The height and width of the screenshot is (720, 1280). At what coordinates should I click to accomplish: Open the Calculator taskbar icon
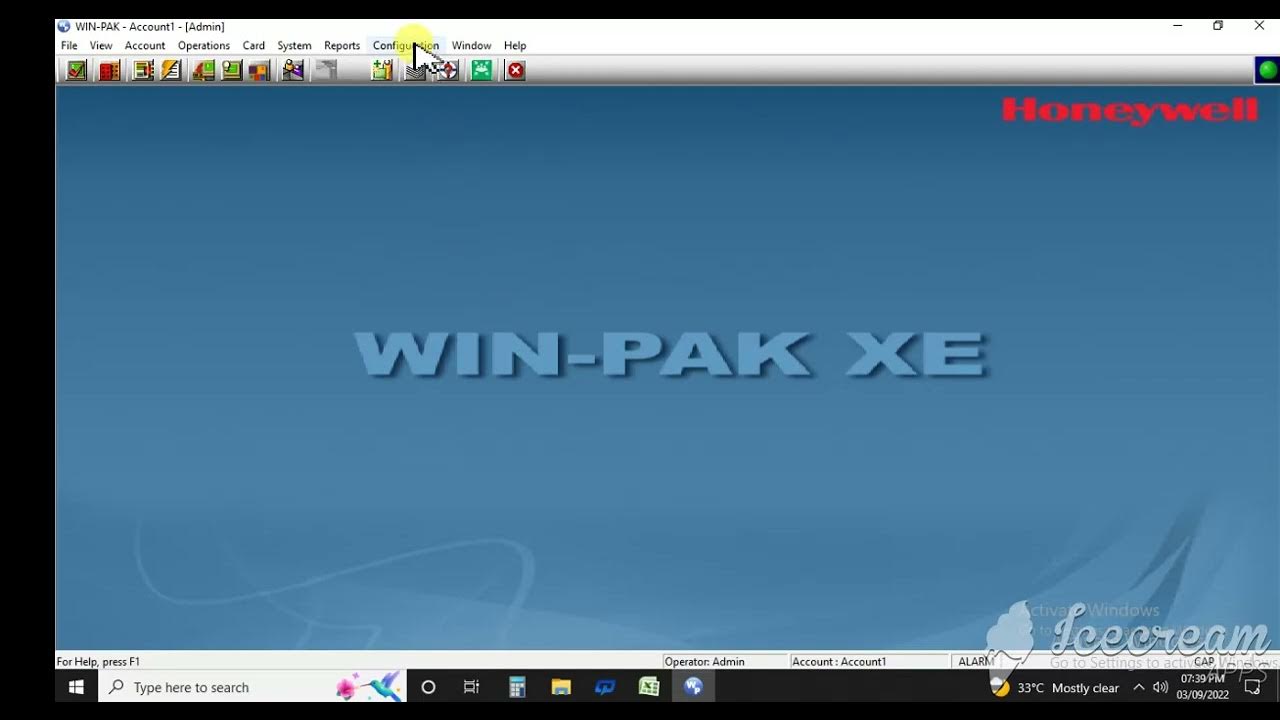click(x=517, y=687)
